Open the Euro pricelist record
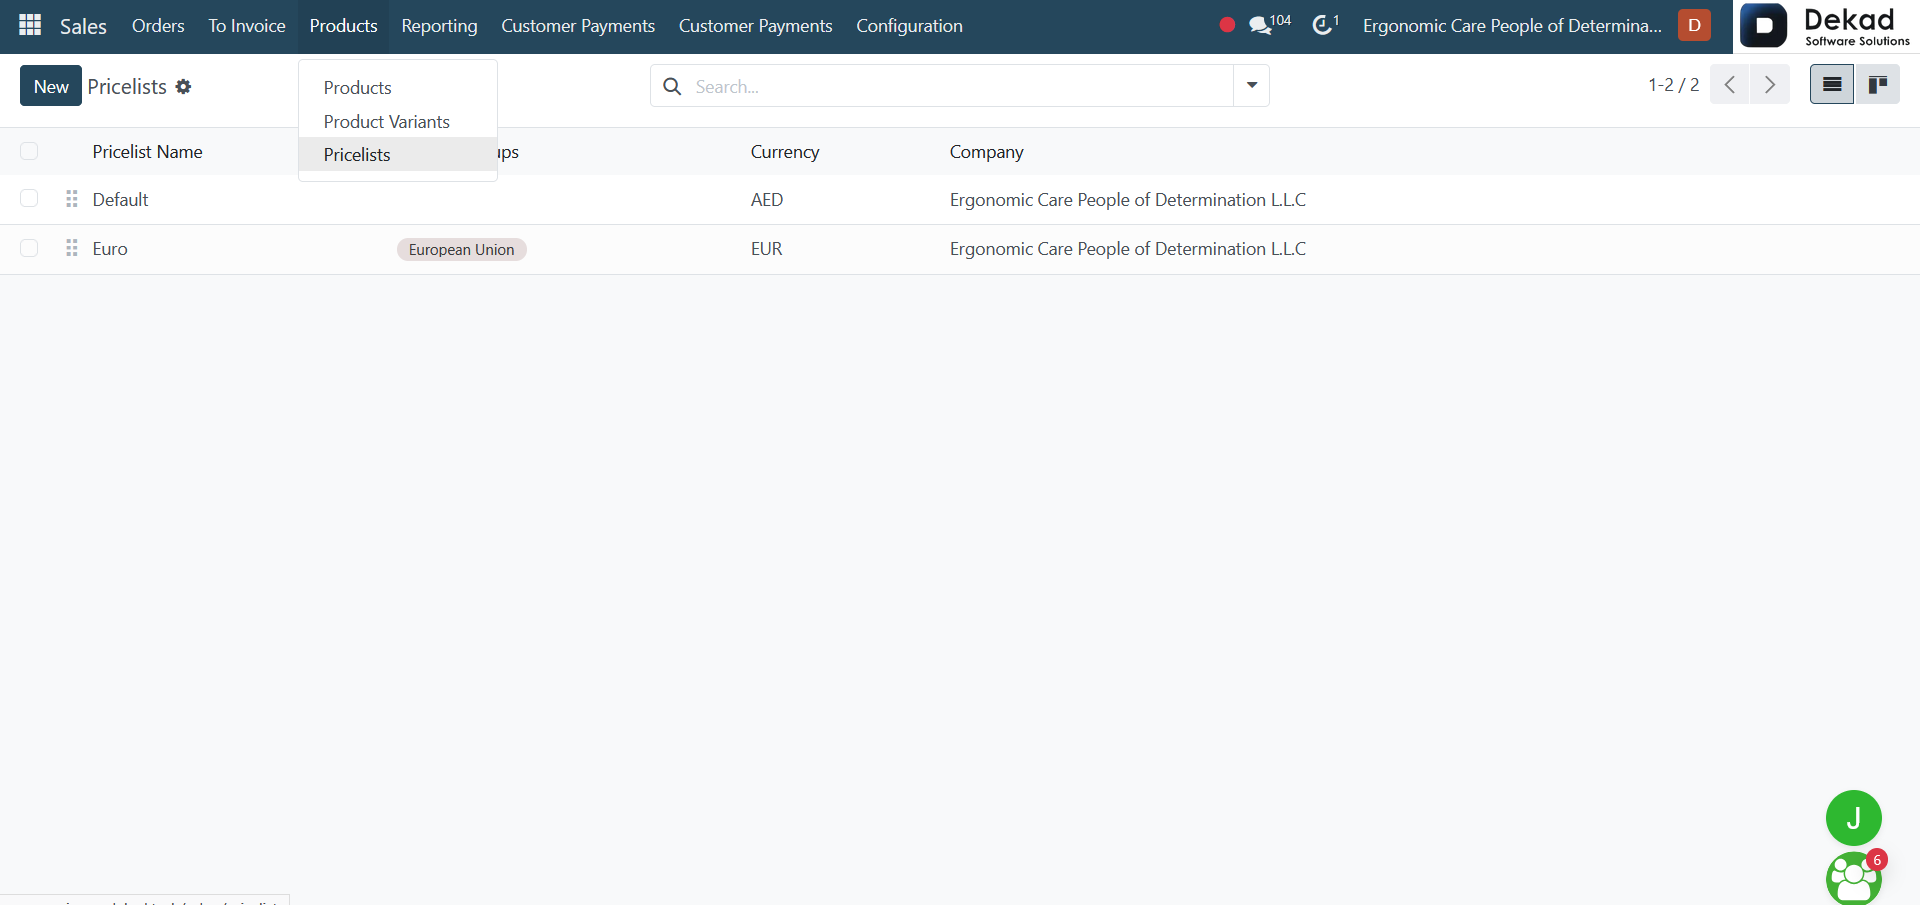 pyautogui.click(x=110, y=249)
